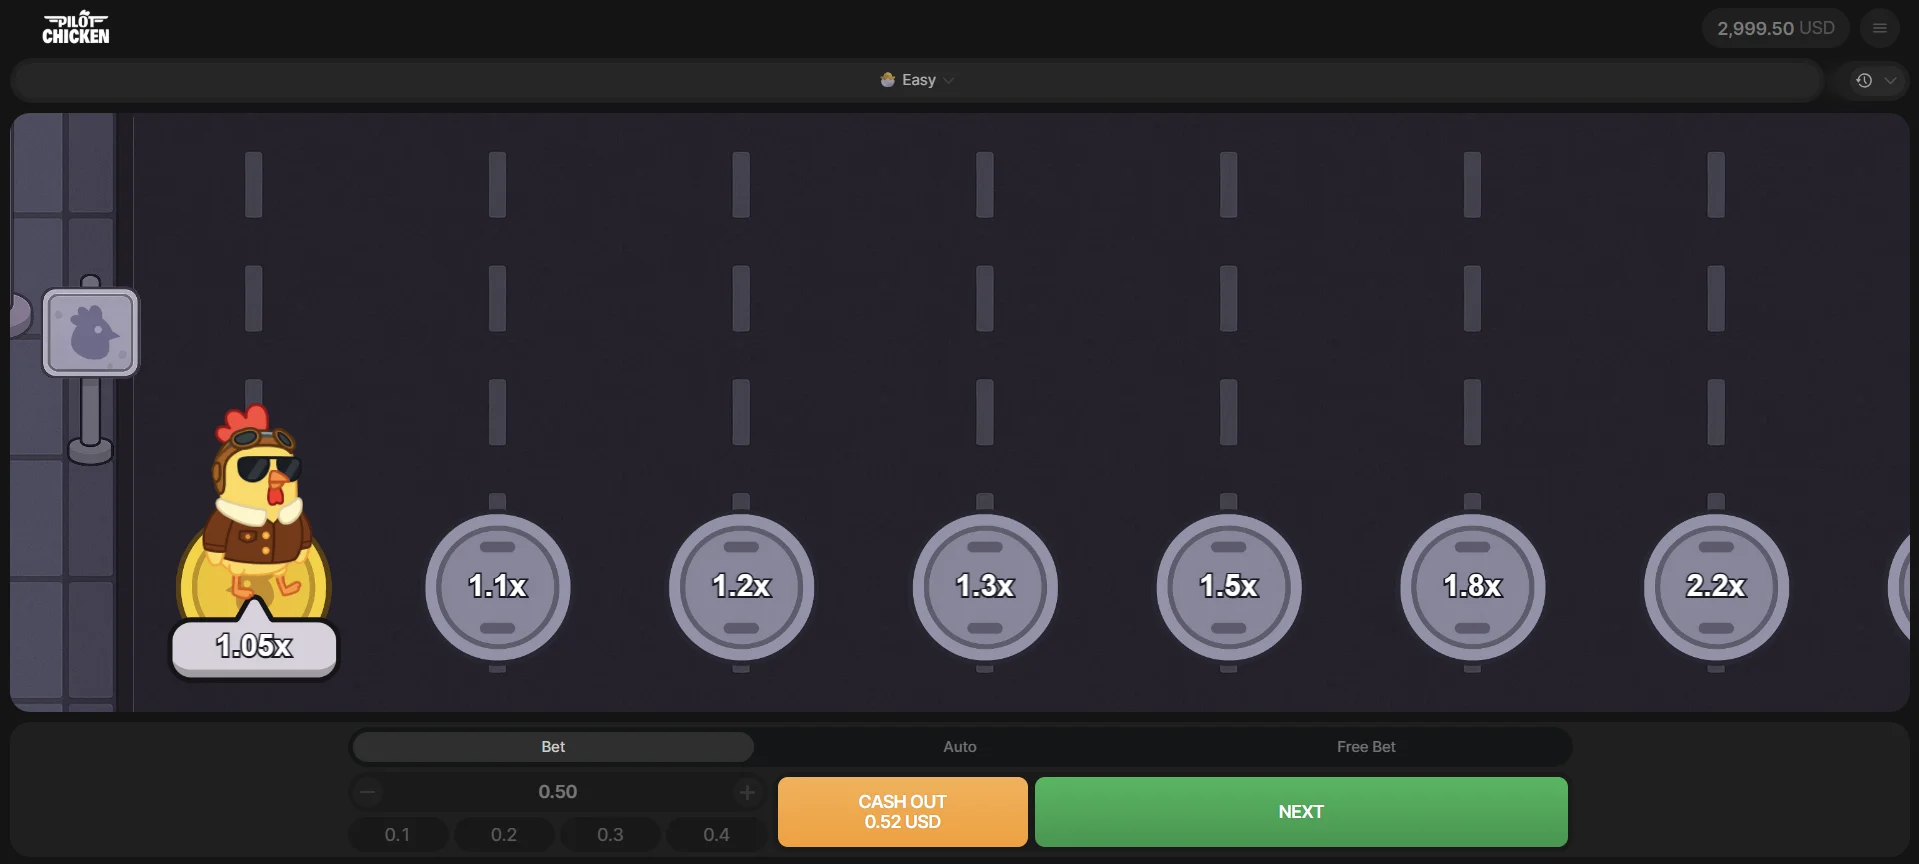The width and height of the screenshot is (1919, 864).
Task: Select the 1.1x manhole tile
Action: [498, 586]
